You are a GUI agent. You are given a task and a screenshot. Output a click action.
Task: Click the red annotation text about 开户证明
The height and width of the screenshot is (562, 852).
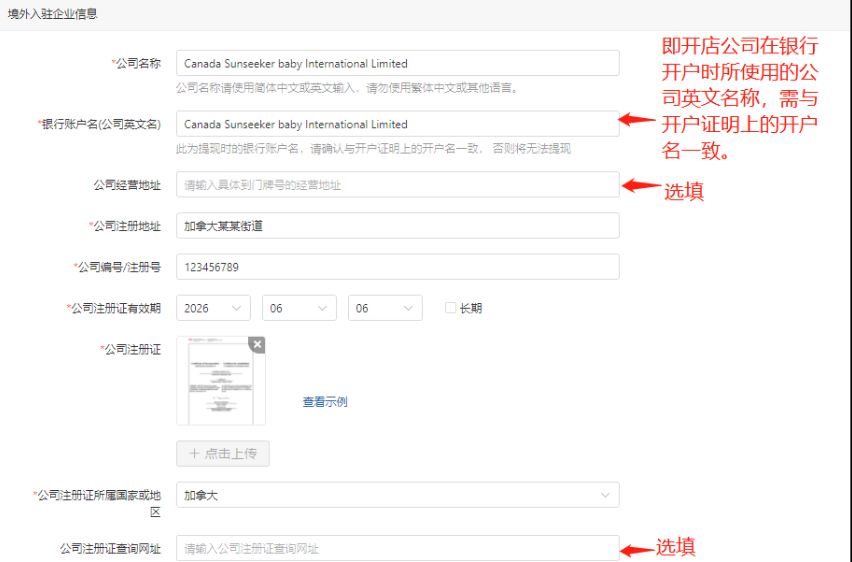[740, 100]
